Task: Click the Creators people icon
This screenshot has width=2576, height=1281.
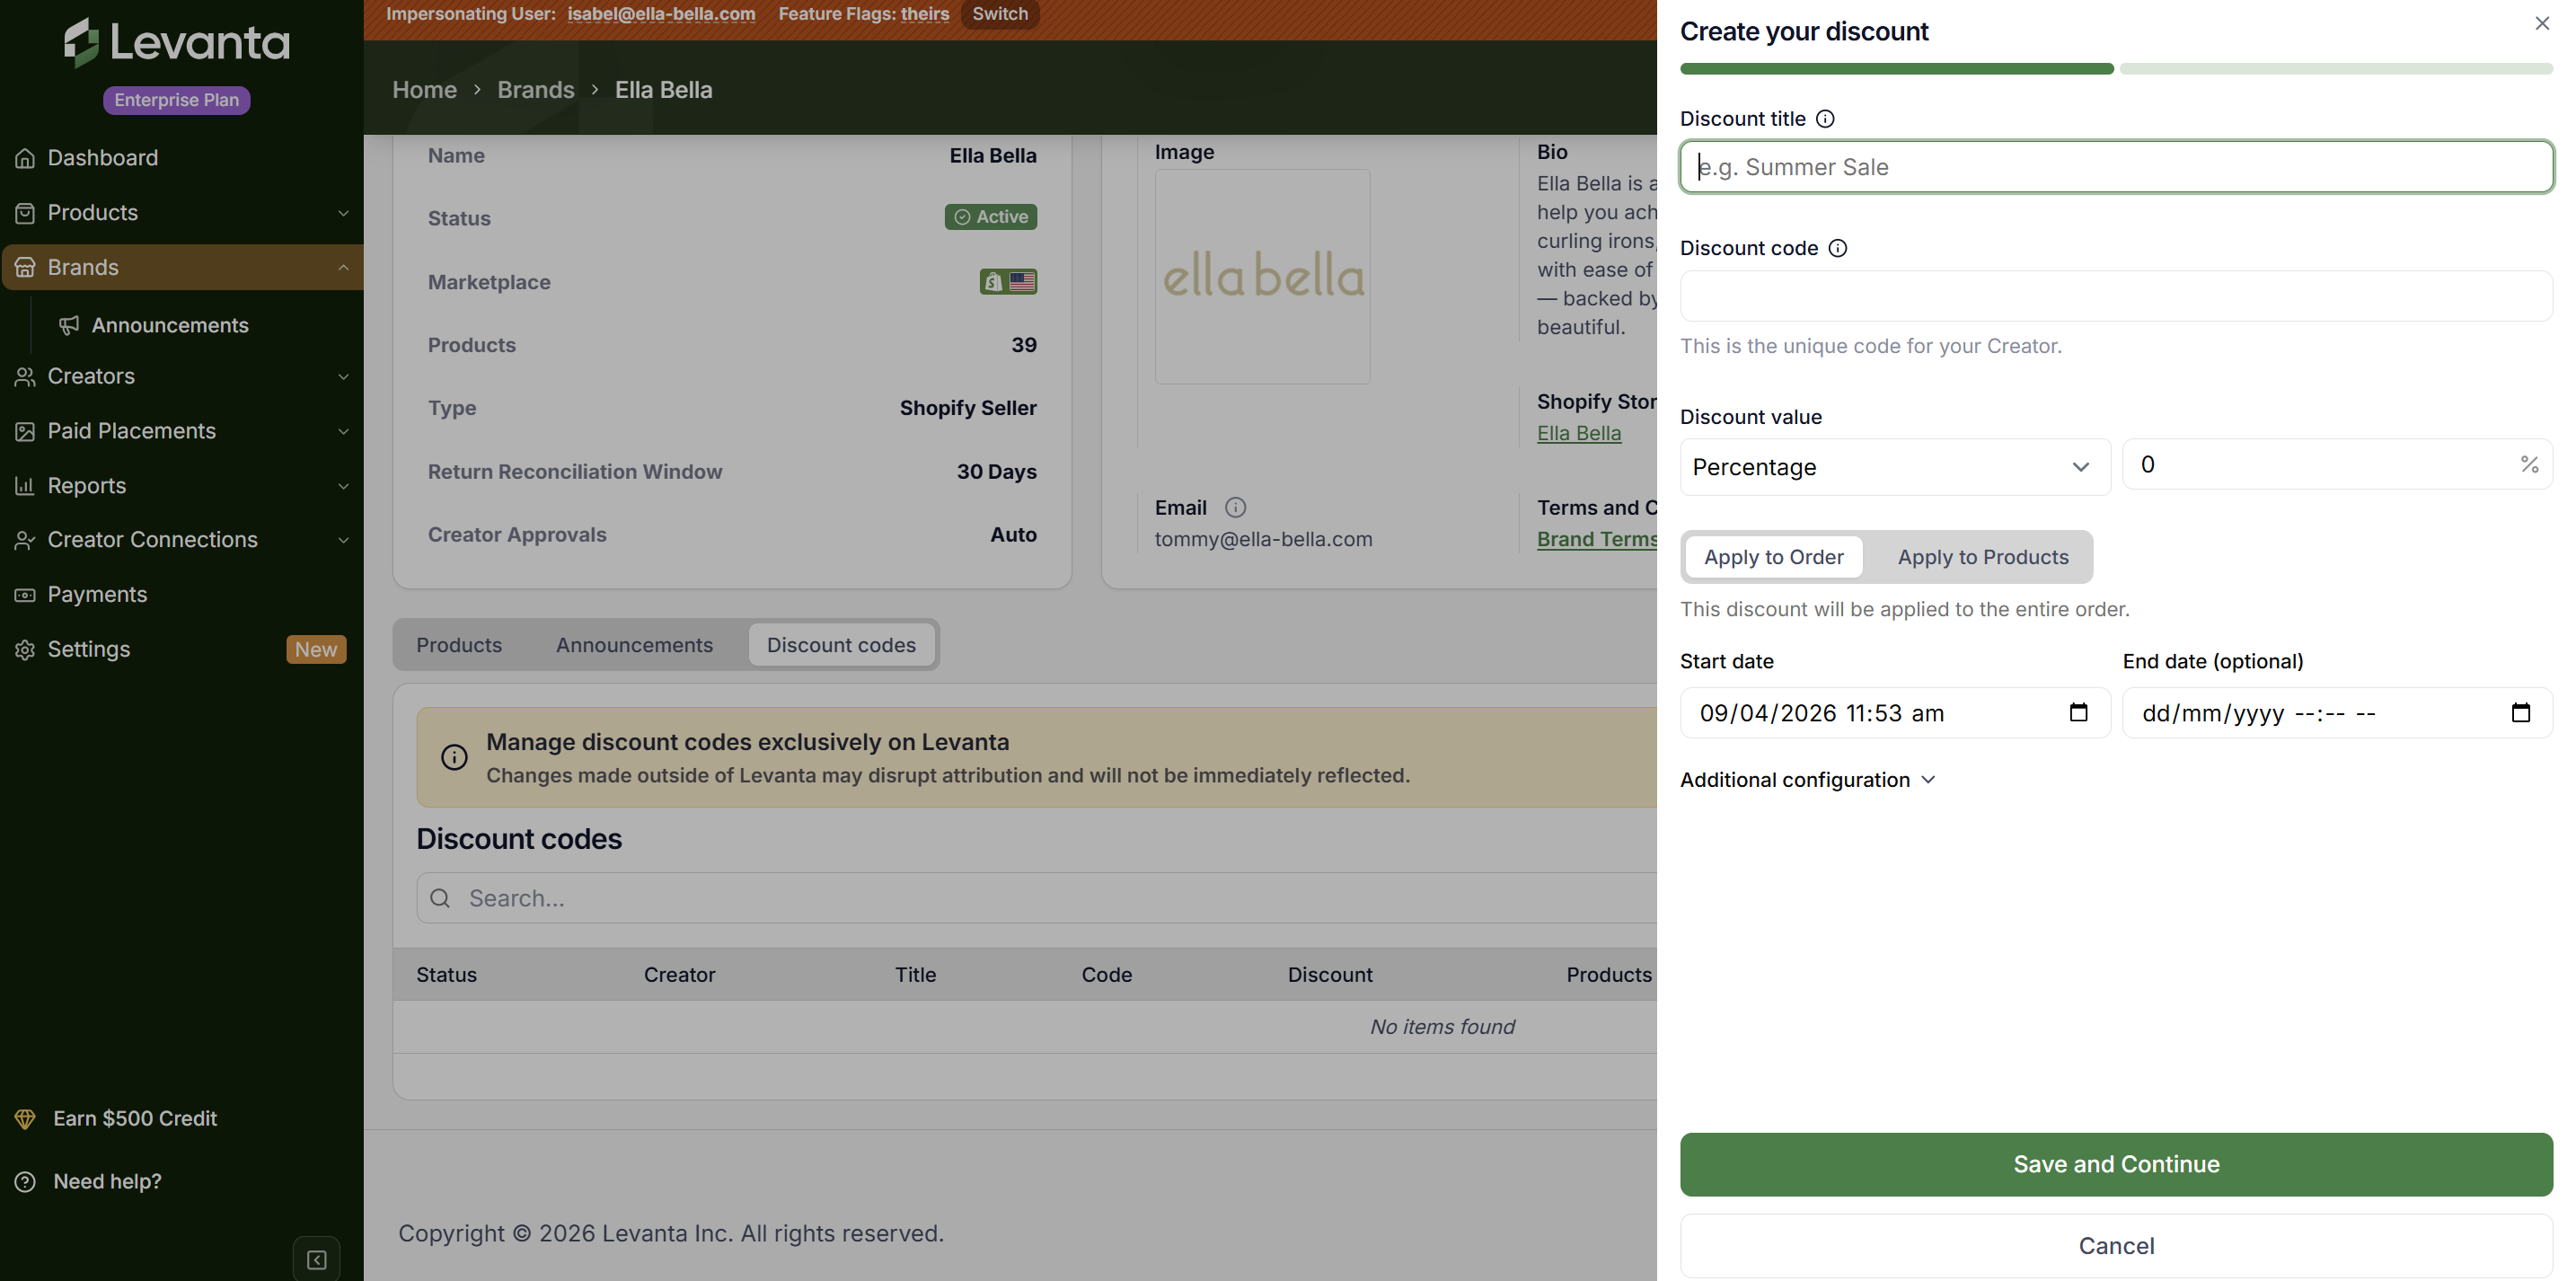Action: [25, 376]
